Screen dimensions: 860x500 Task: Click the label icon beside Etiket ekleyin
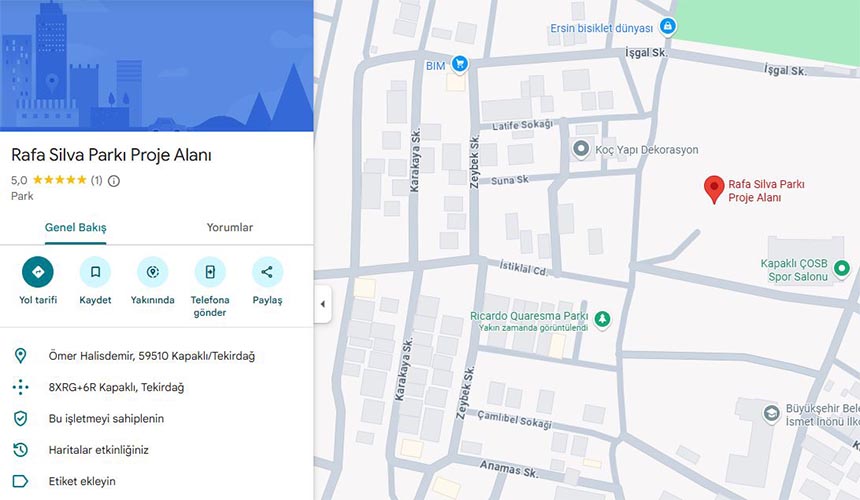coord(20,481)
